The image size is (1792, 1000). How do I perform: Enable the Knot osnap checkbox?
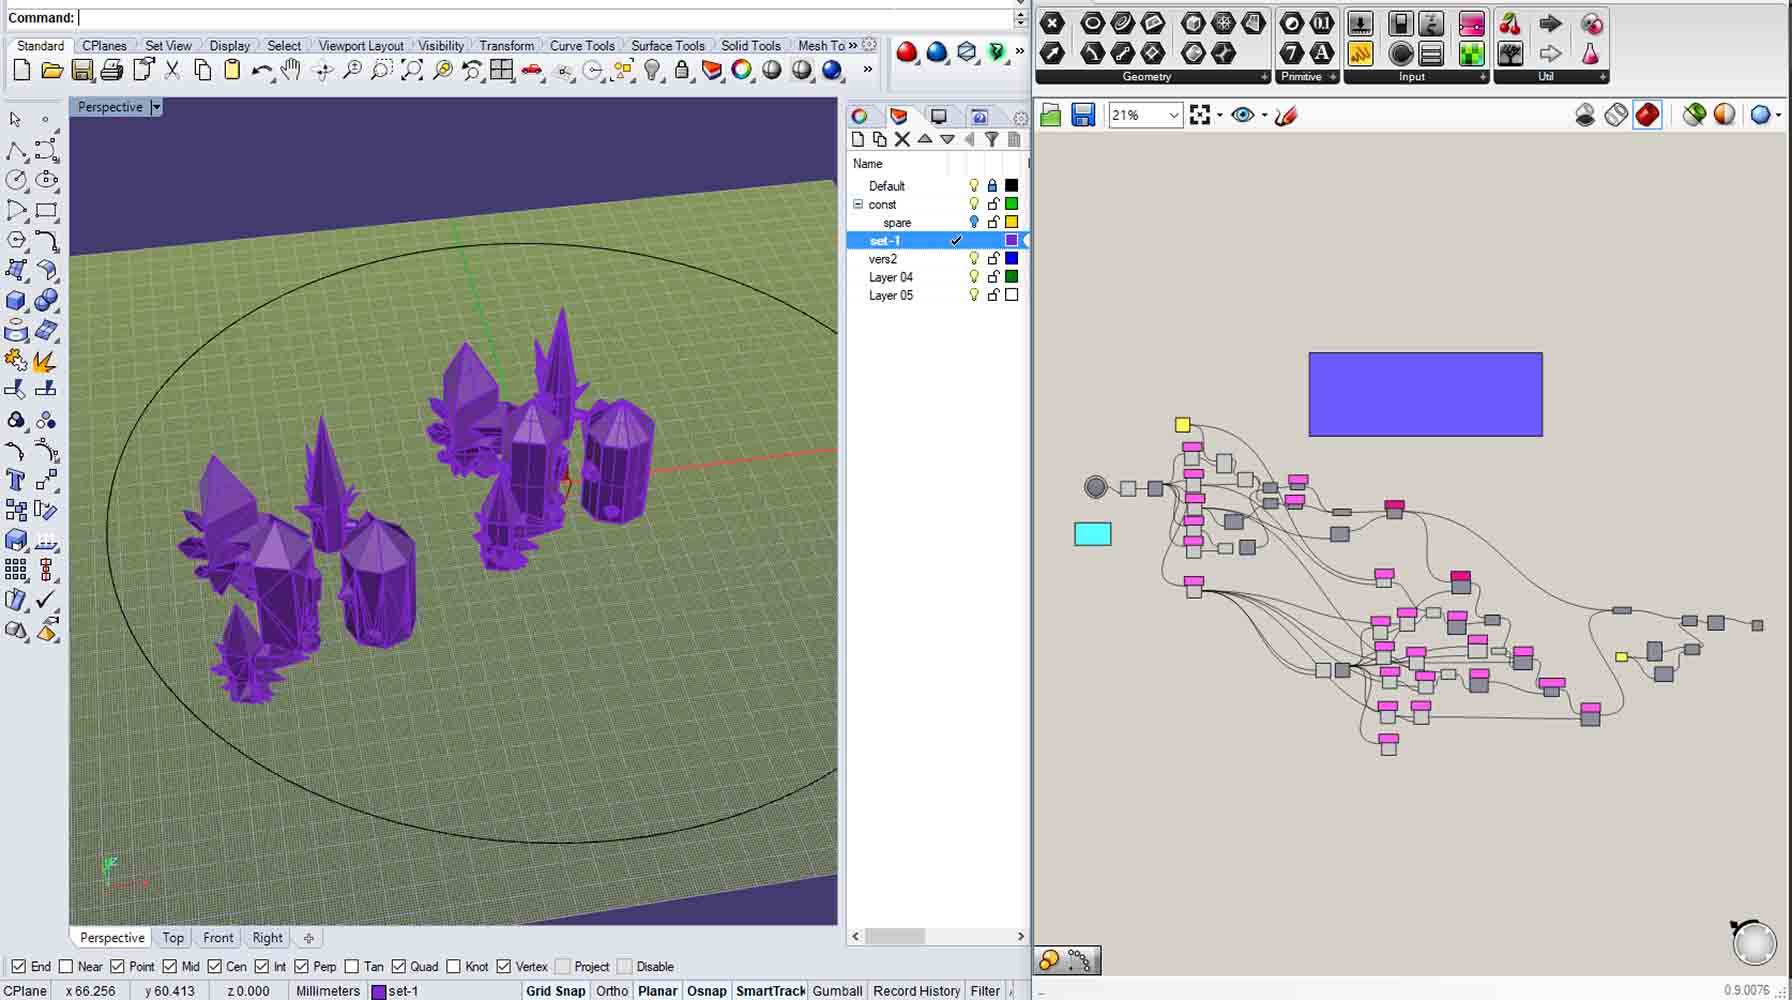453,966
